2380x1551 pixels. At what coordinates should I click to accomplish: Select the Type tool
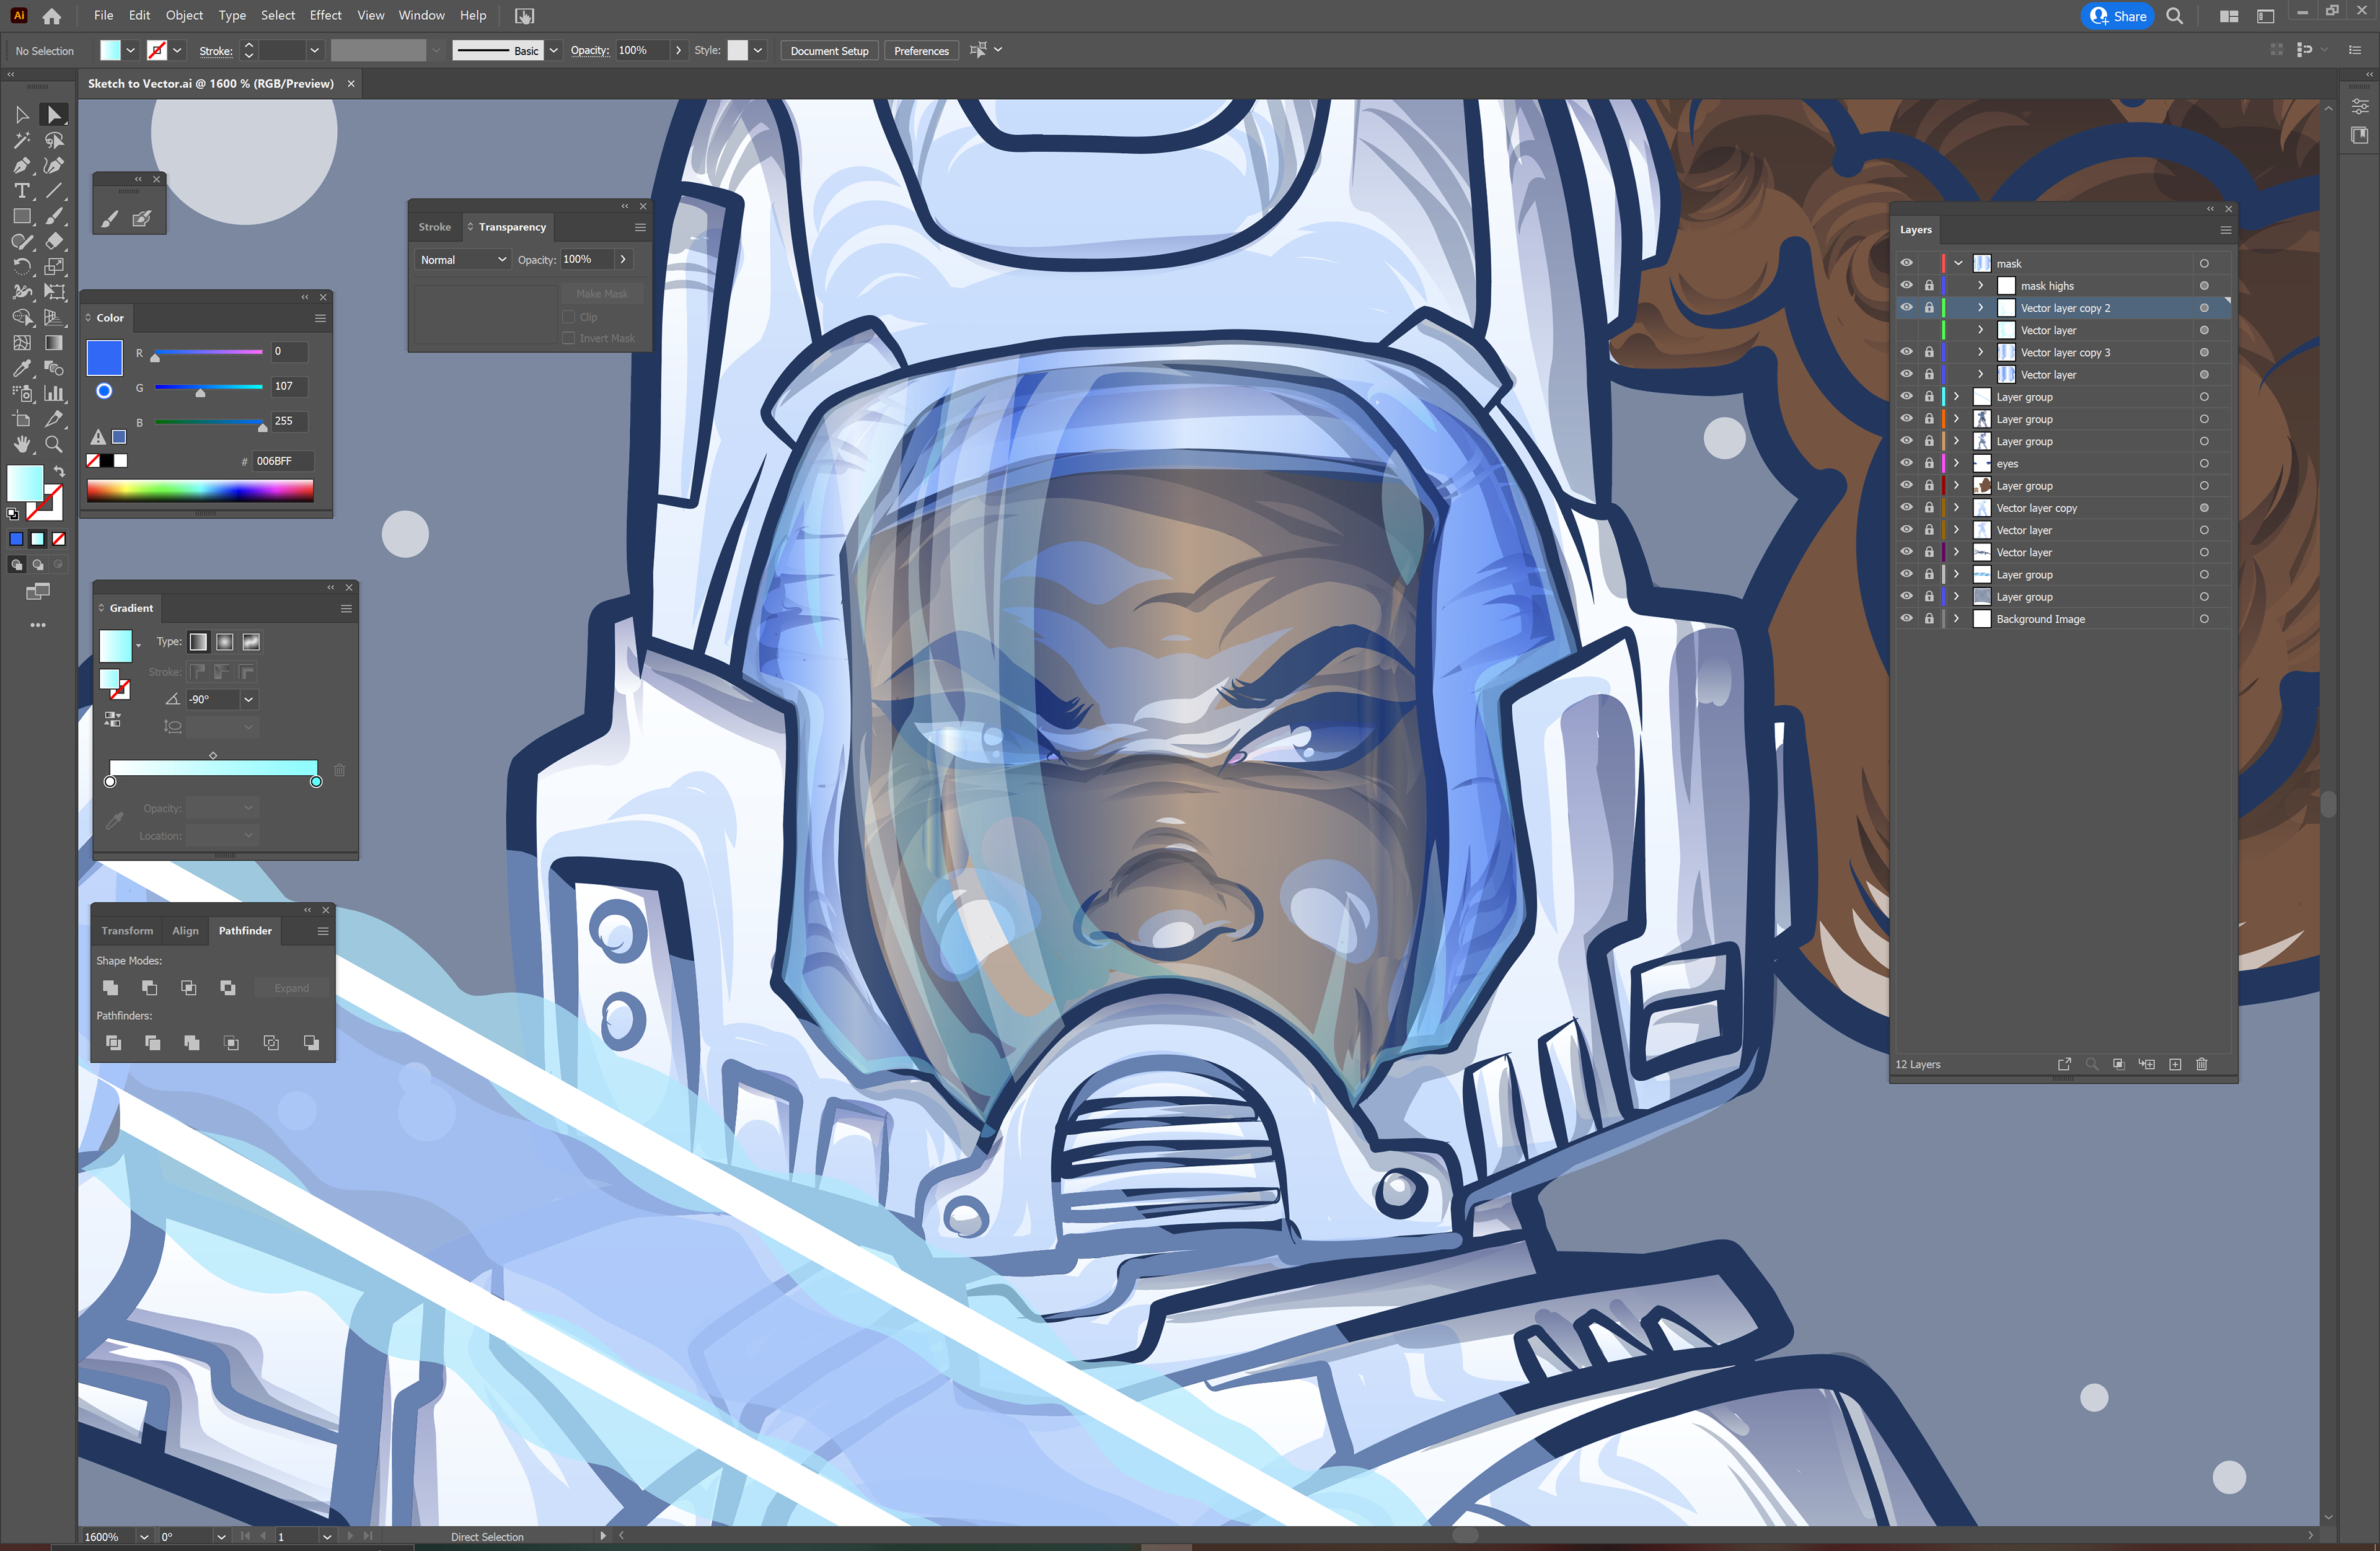(x=22, y=191)
